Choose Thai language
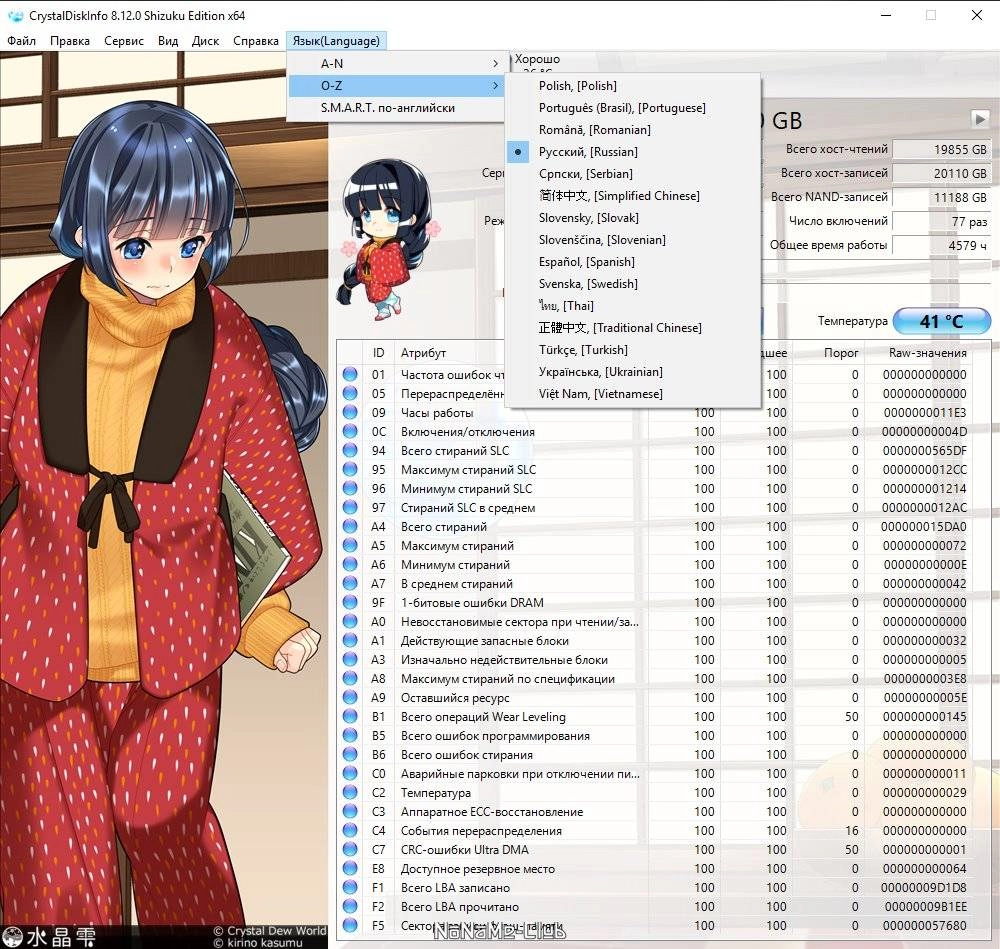Image resolution: width=1000 pixels, height=949 pixels. coord(633,305)
